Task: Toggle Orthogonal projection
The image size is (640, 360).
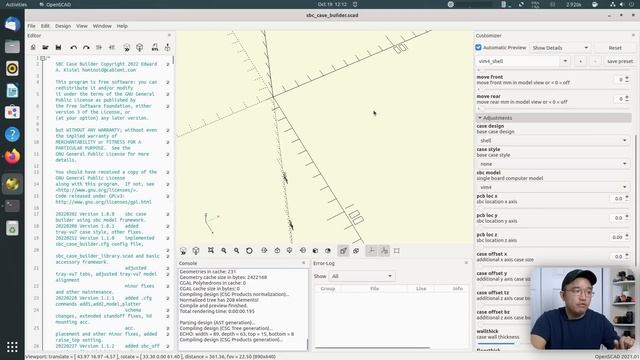Action: click(356, 251)
